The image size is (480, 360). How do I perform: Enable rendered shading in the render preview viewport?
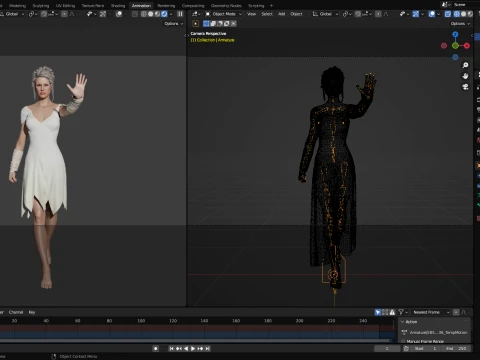164,14
